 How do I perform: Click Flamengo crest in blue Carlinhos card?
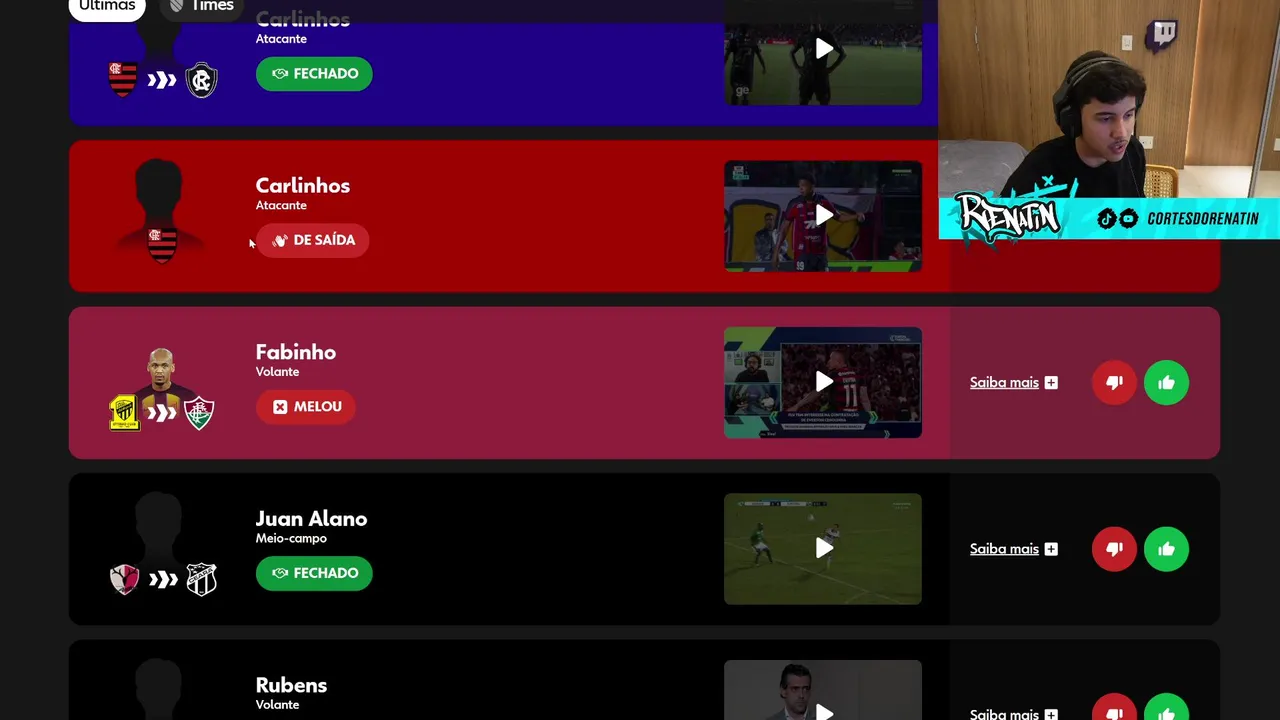click(123, 79)
